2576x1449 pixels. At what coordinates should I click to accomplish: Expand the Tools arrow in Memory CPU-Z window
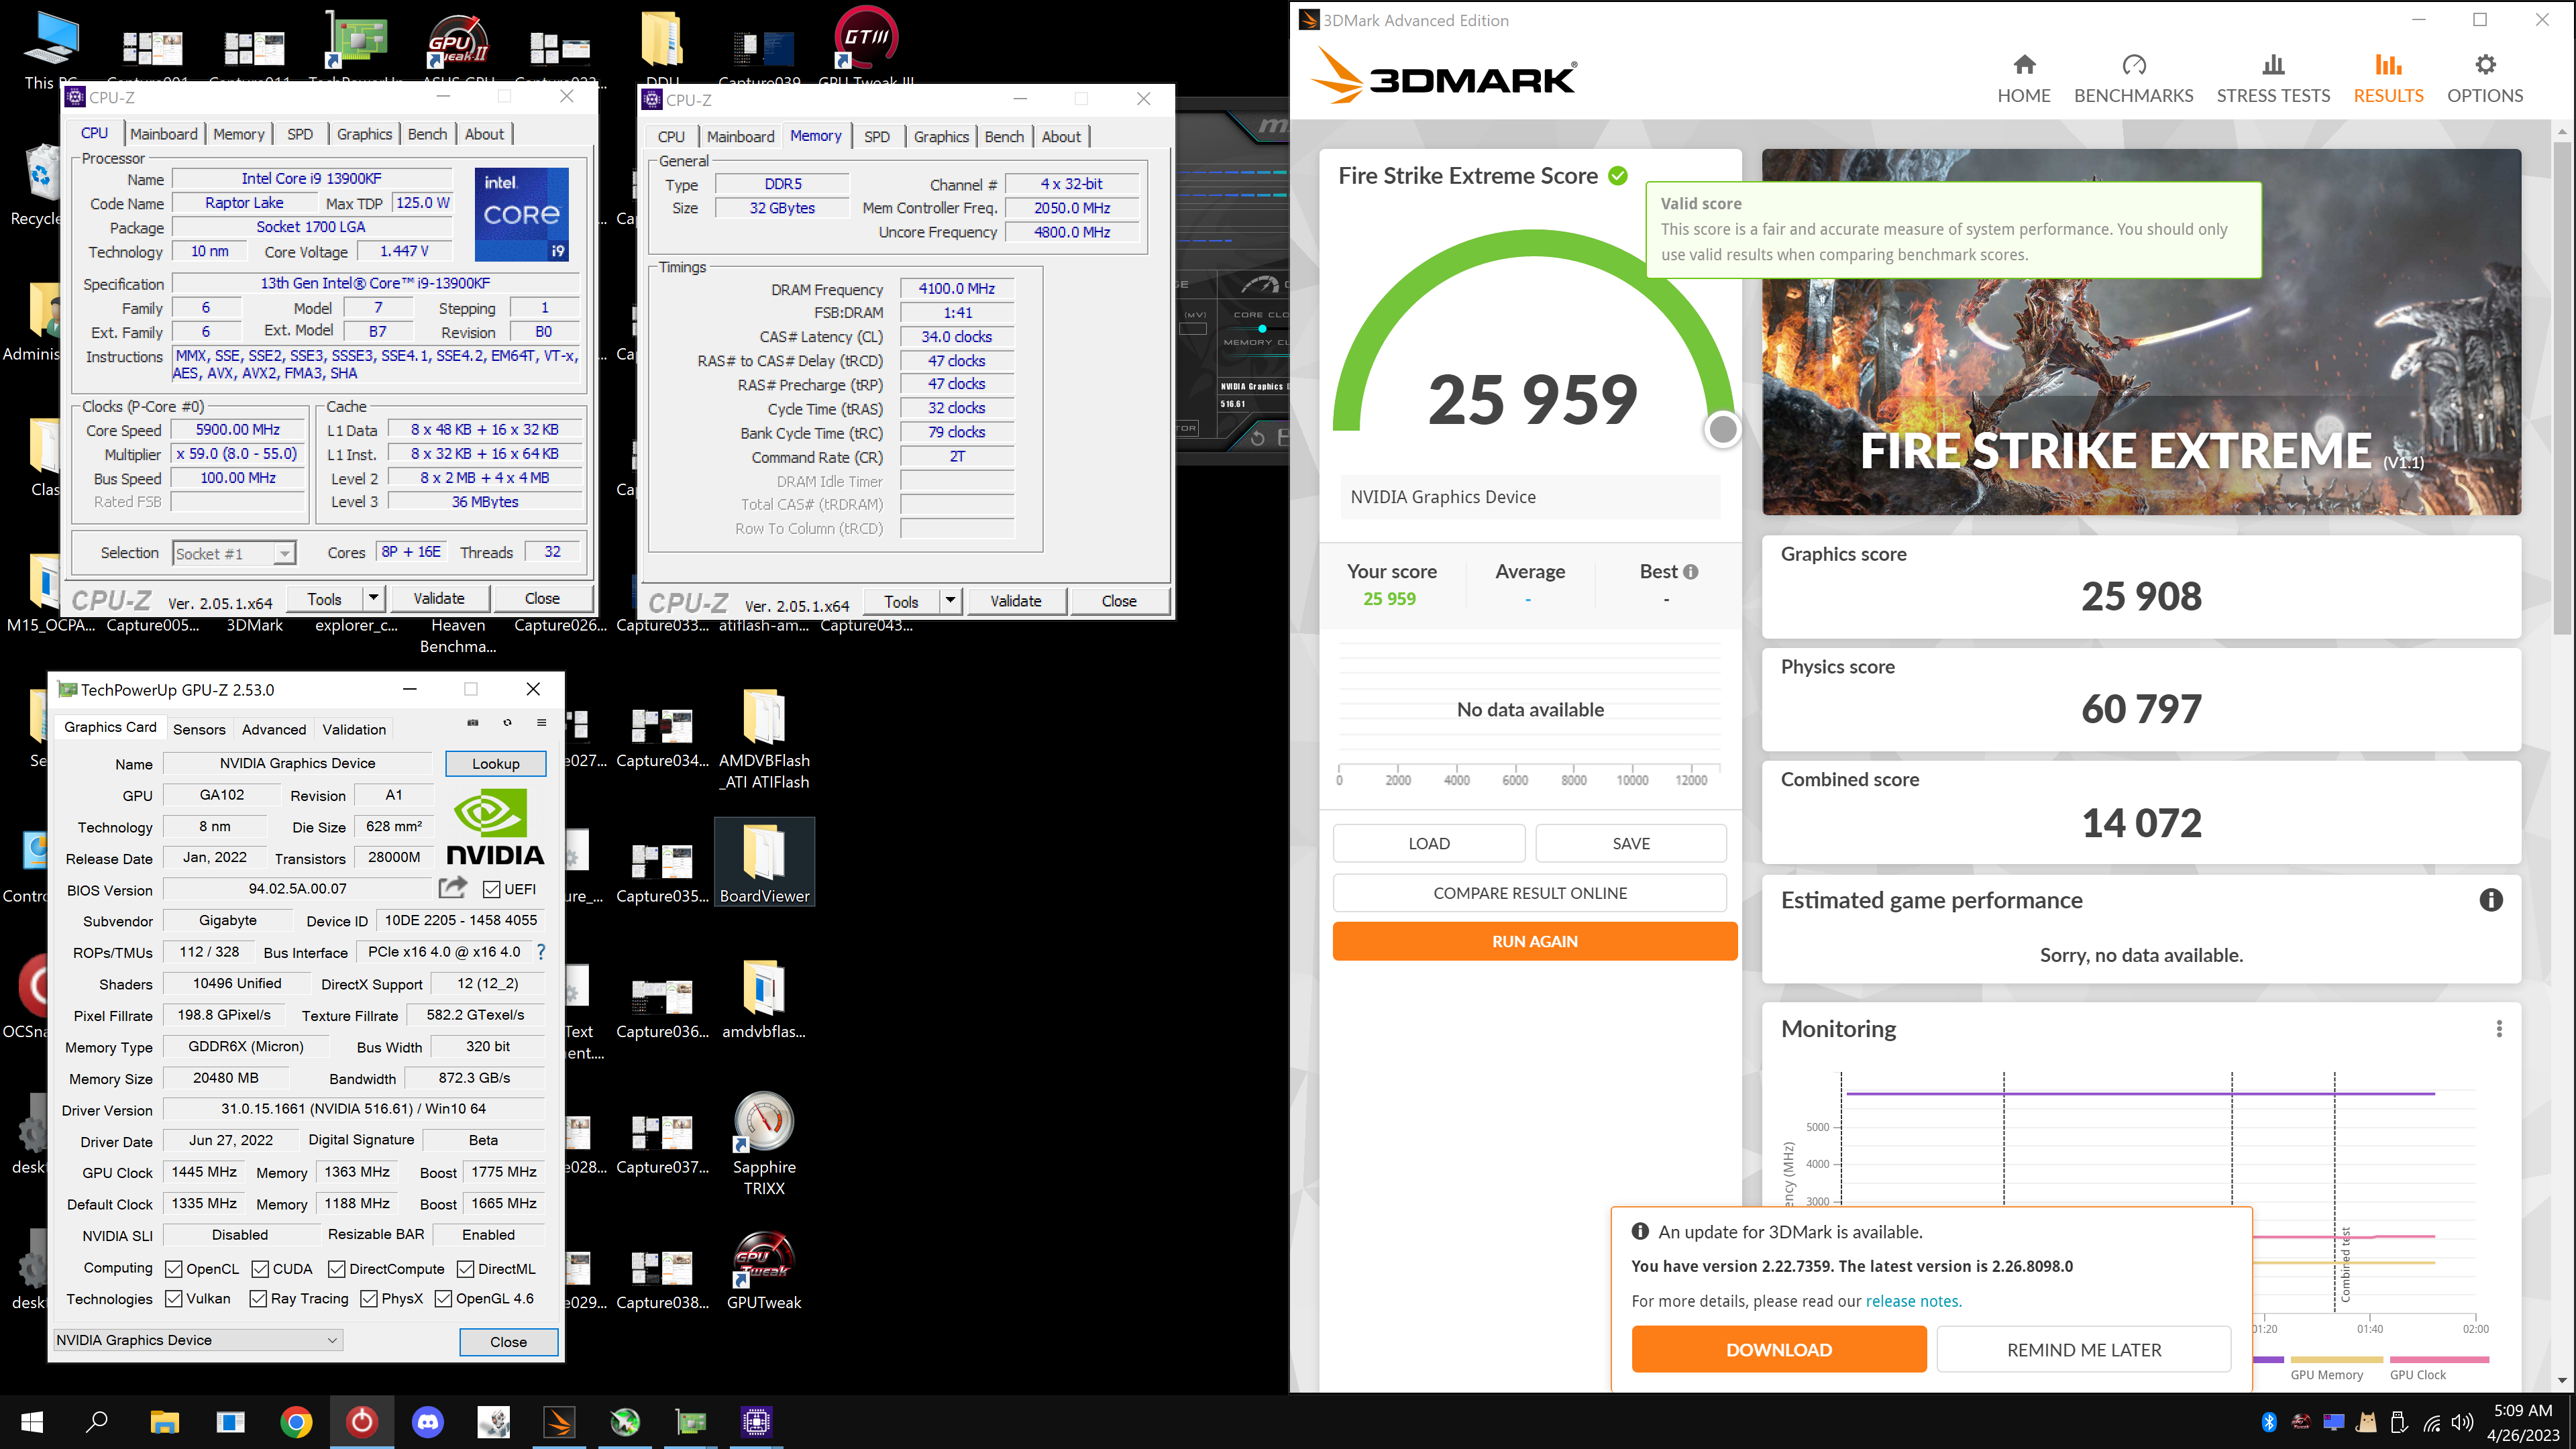point(950,601)
